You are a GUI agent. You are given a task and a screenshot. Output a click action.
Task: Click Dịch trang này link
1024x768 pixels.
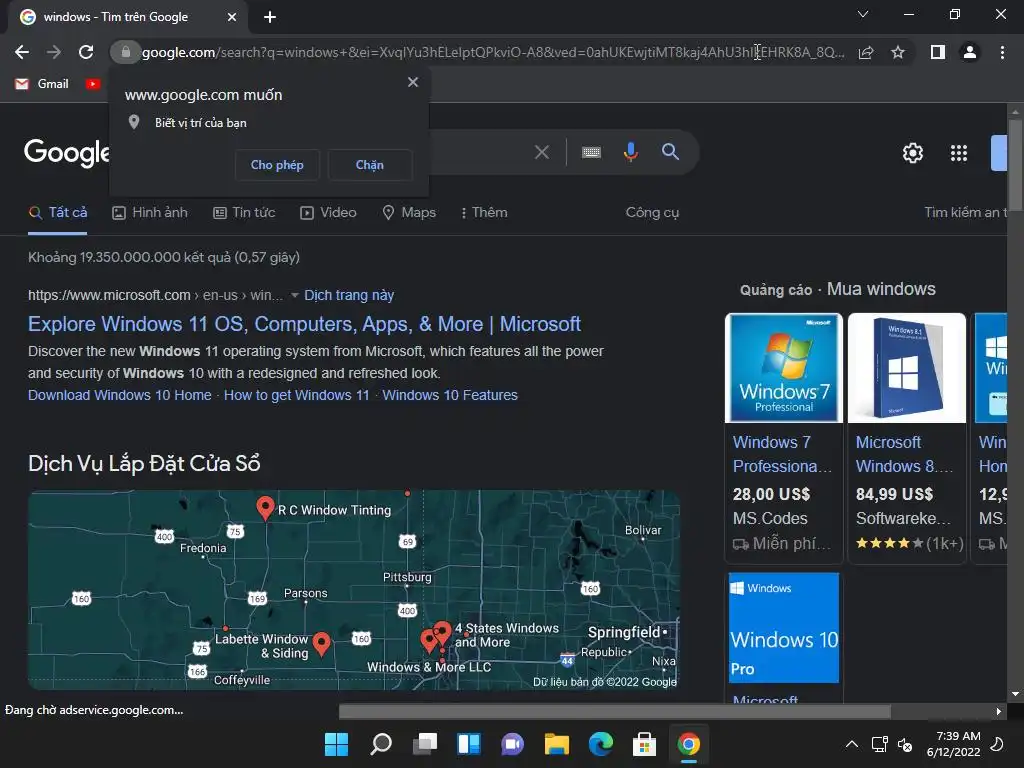tap(349, 295)
